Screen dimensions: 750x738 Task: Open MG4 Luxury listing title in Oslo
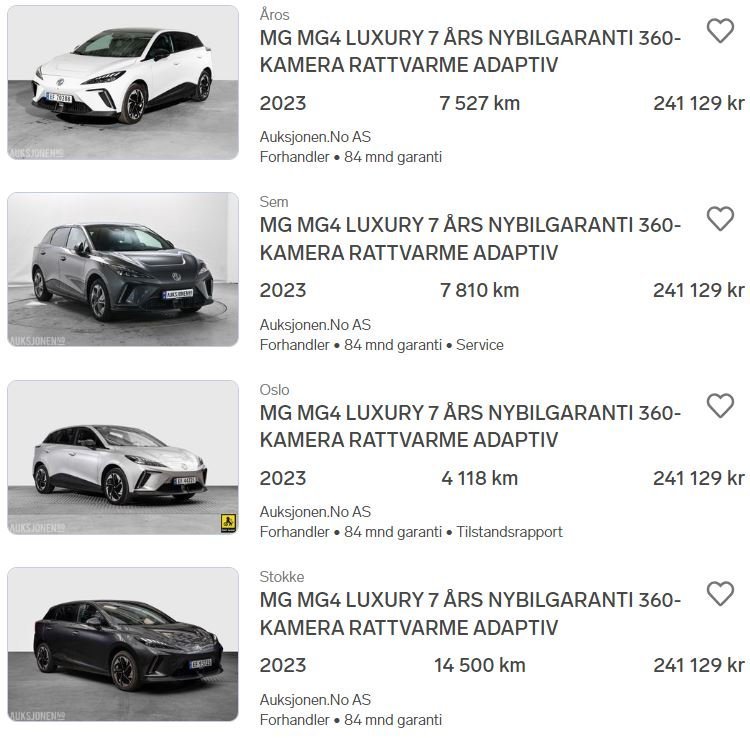(470, 426)
